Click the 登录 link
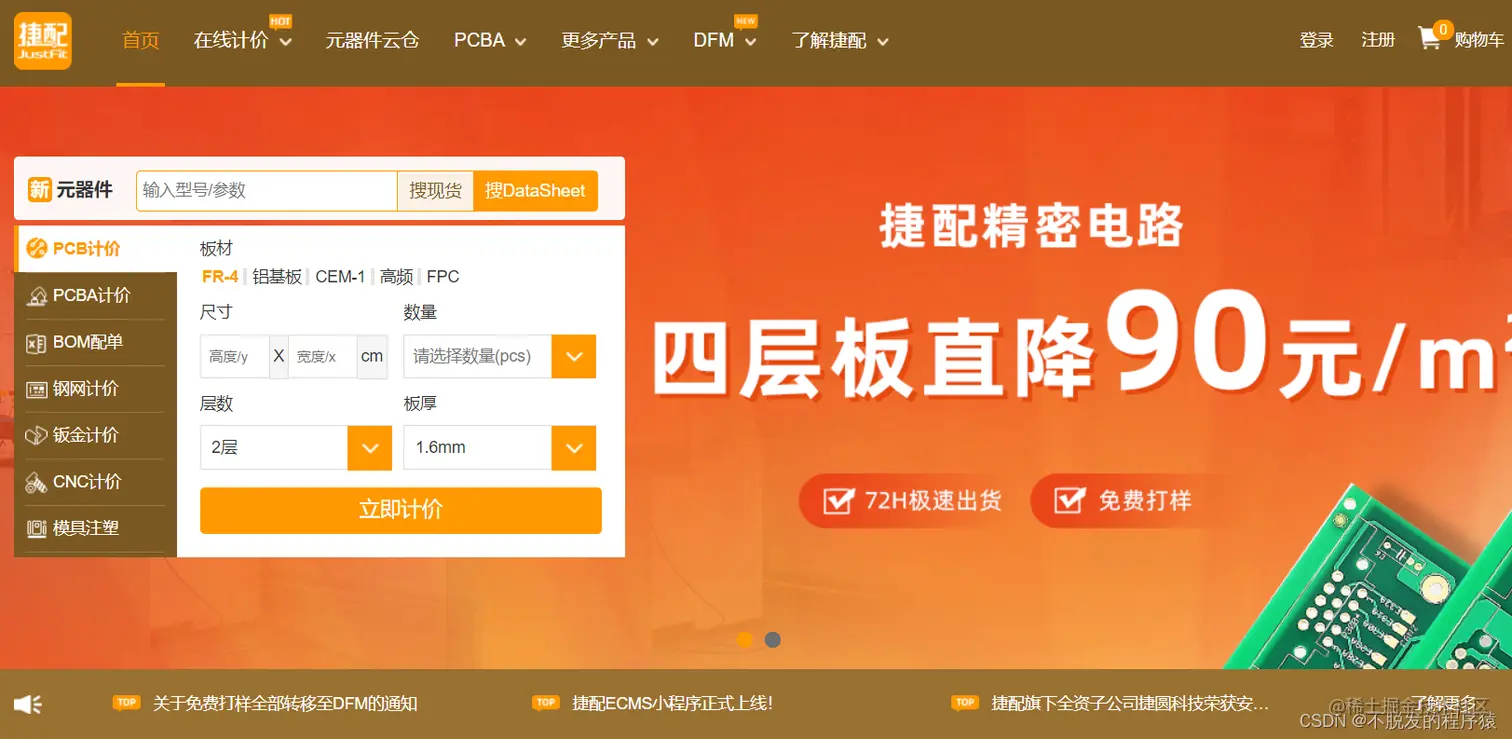The image size is (1512, 739). 1317,40
